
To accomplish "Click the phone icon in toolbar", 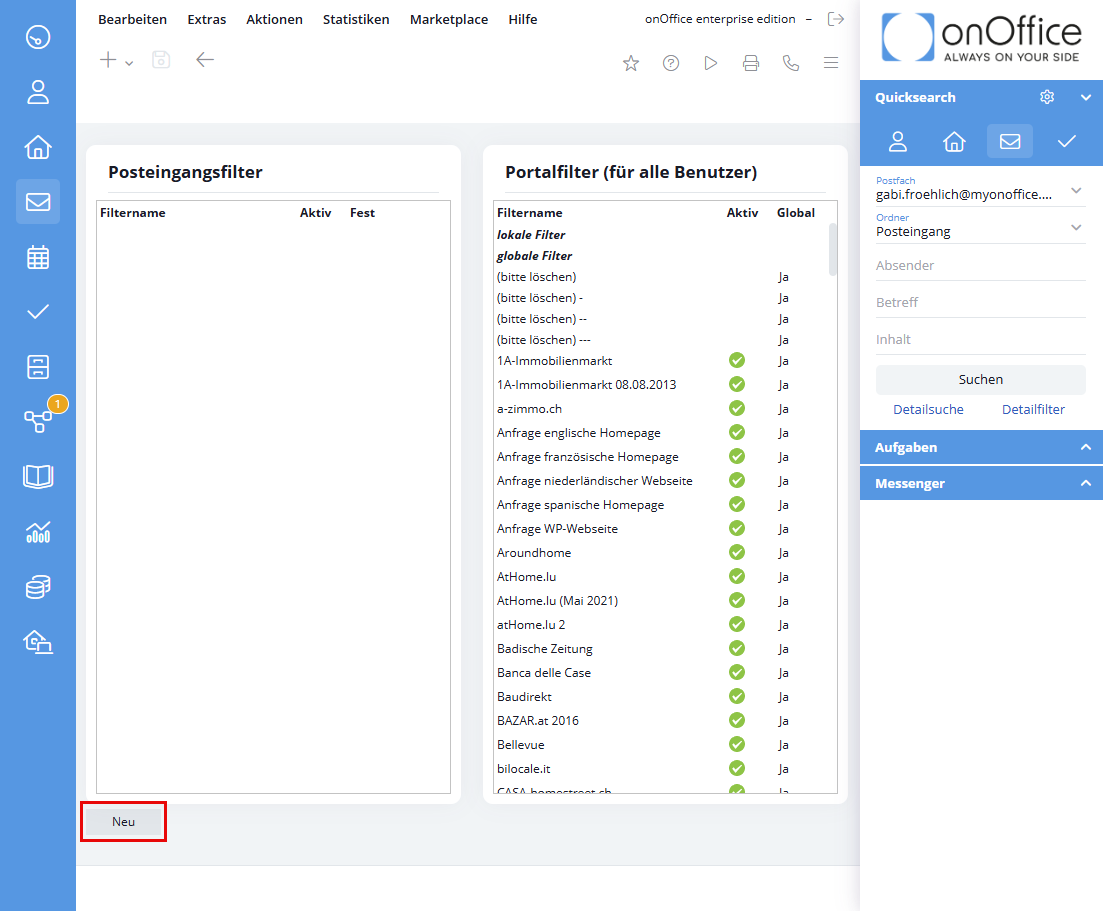I will point(791,63).
